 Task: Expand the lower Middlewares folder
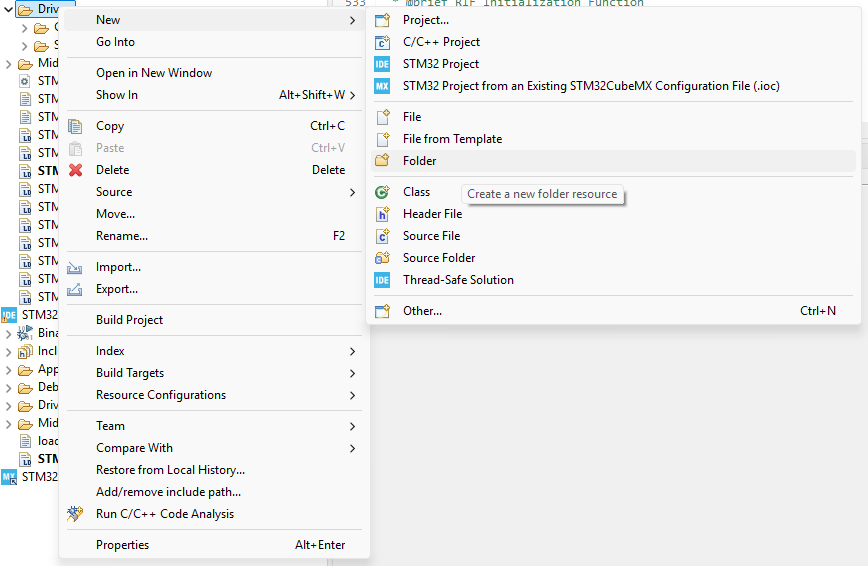8,424
